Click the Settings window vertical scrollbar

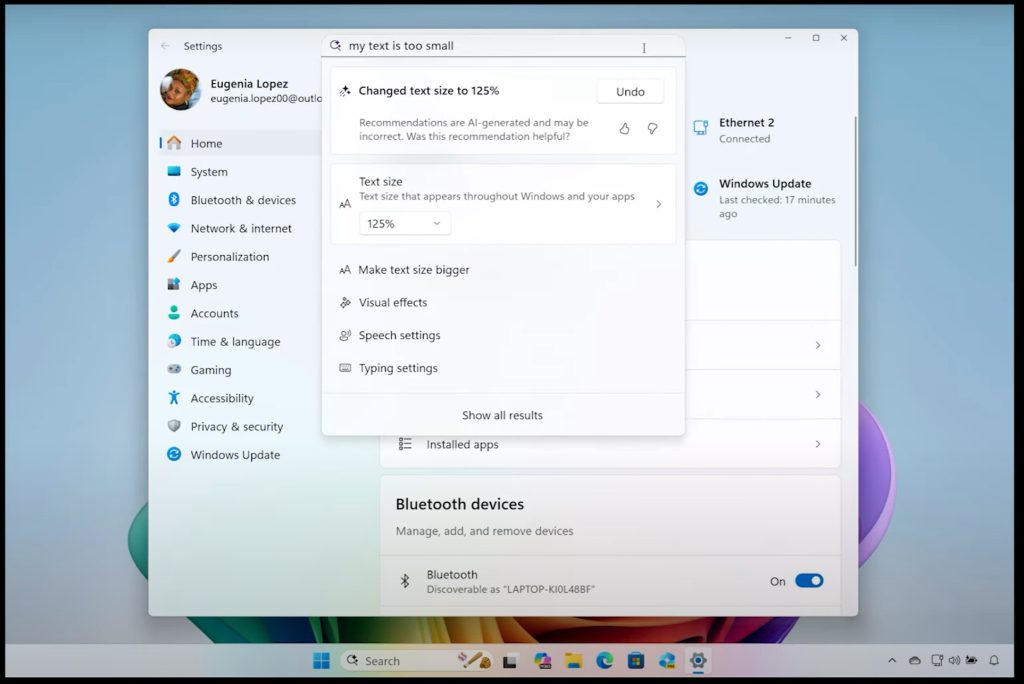coord(855,190)
